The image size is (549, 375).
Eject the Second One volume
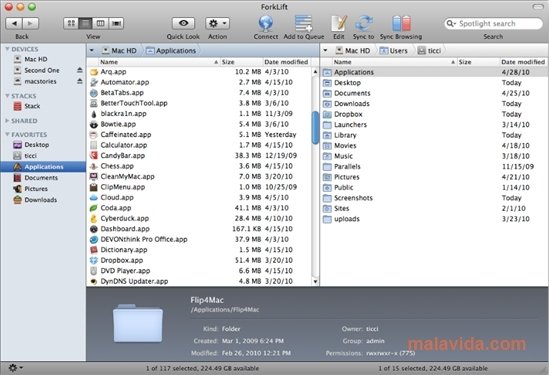pyautogui.click(x=80, y=70)
